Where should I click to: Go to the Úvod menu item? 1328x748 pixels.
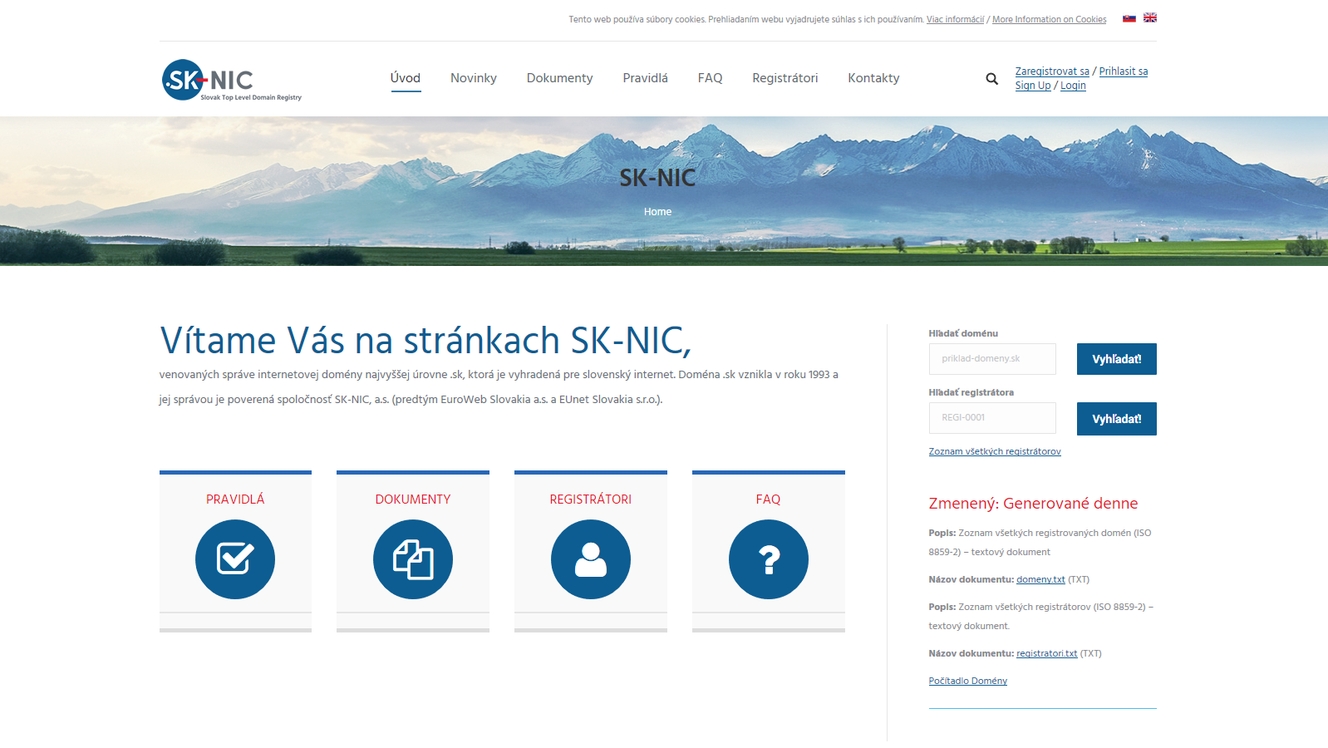tap(405, 78)
